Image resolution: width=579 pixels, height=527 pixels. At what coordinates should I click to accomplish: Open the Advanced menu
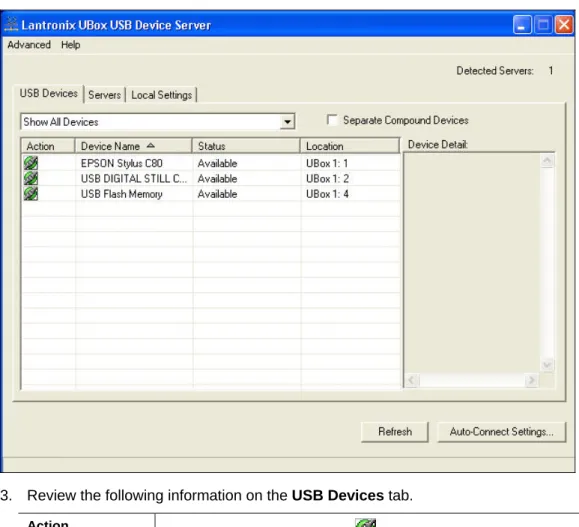pos(29,45)
